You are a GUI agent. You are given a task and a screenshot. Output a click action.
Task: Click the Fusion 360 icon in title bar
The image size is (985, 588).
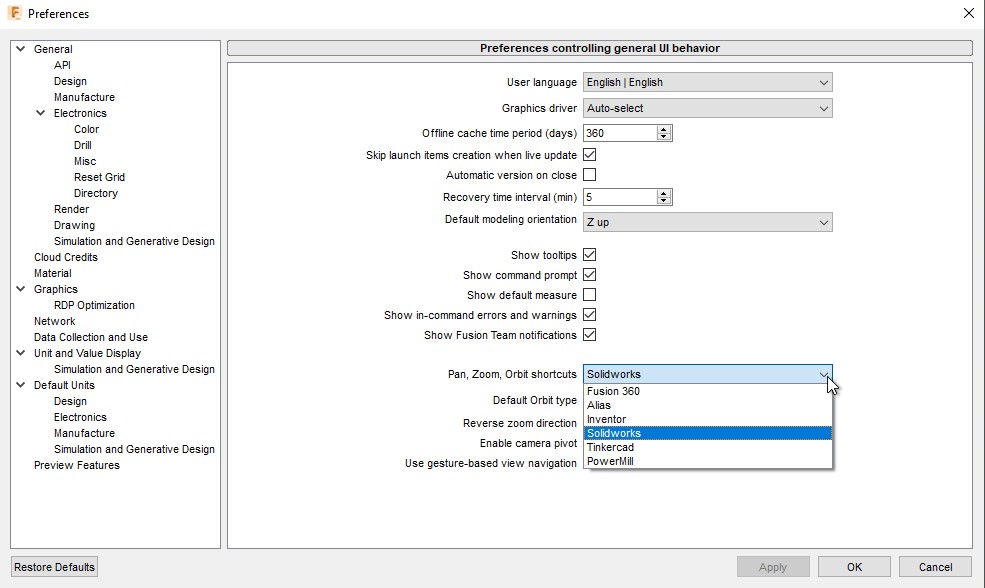pyautogui.click(x=14, y=14)
